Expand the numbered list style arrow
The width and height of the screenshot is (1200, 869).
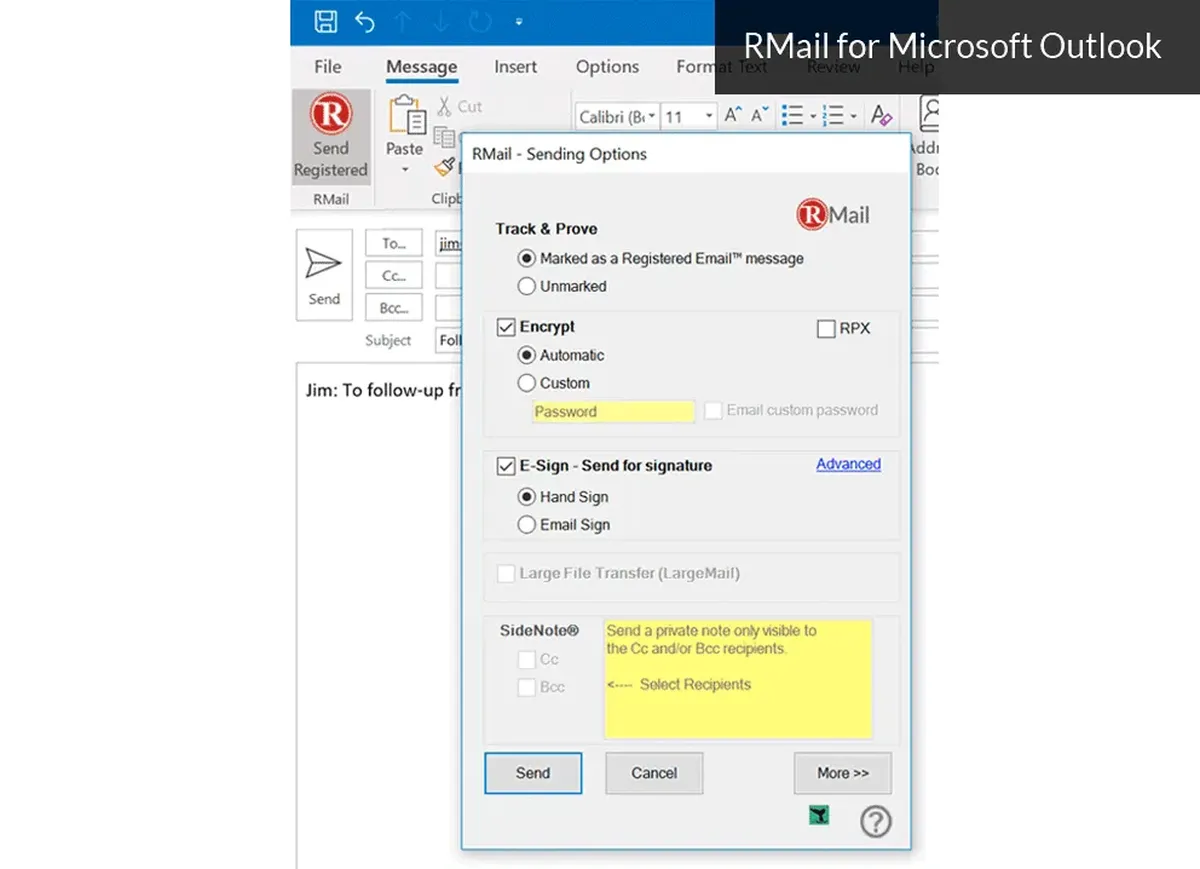853,117
